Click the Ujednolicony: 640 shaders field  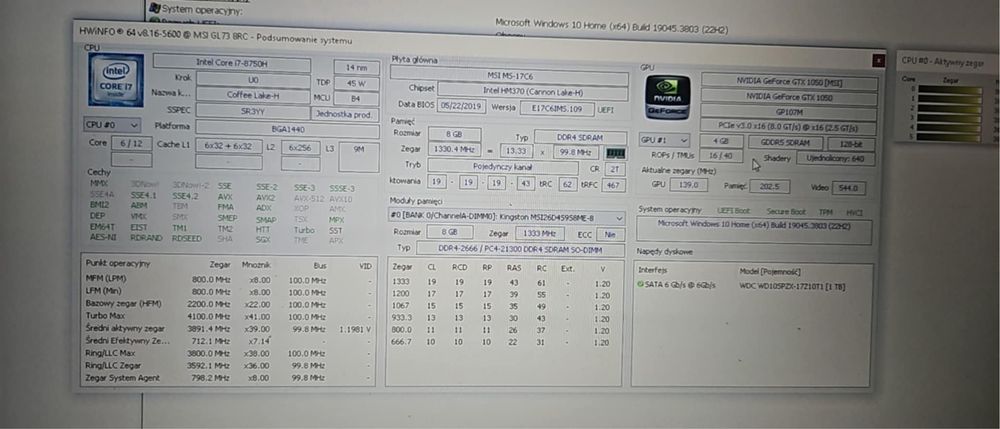click(836, 158)
